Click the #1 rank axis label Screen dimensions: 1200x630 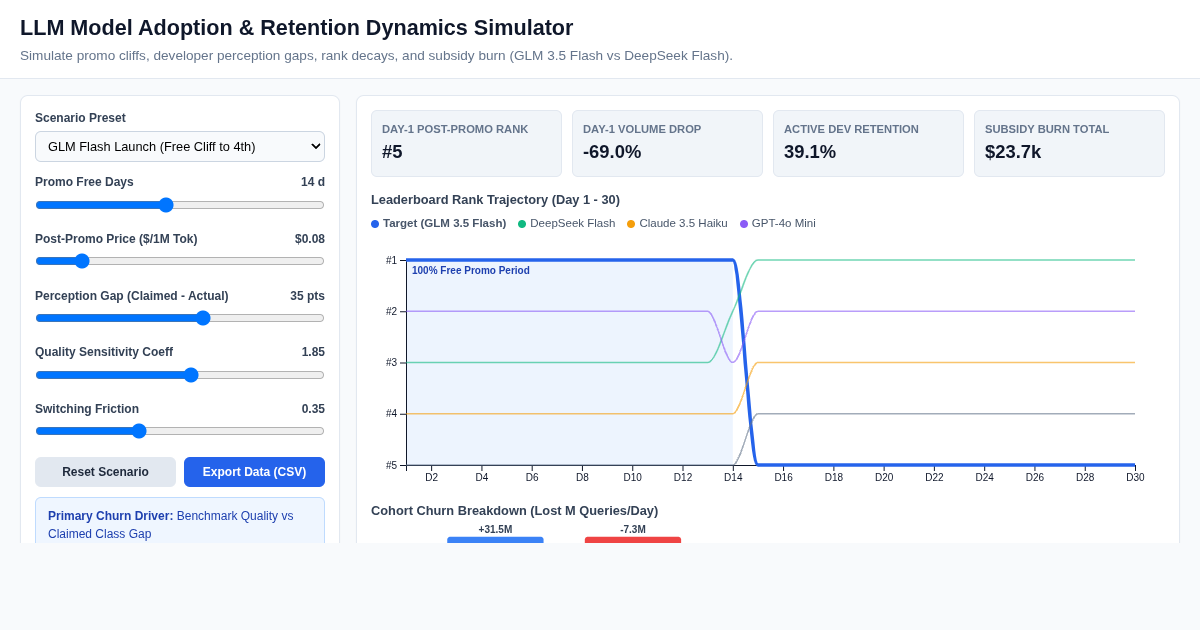point(391,260)
